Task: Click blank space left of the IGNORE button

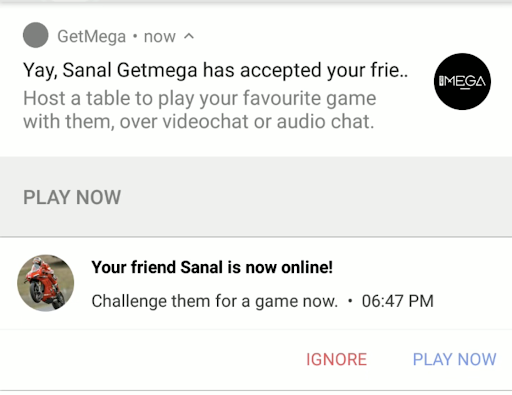Action: 150,359
